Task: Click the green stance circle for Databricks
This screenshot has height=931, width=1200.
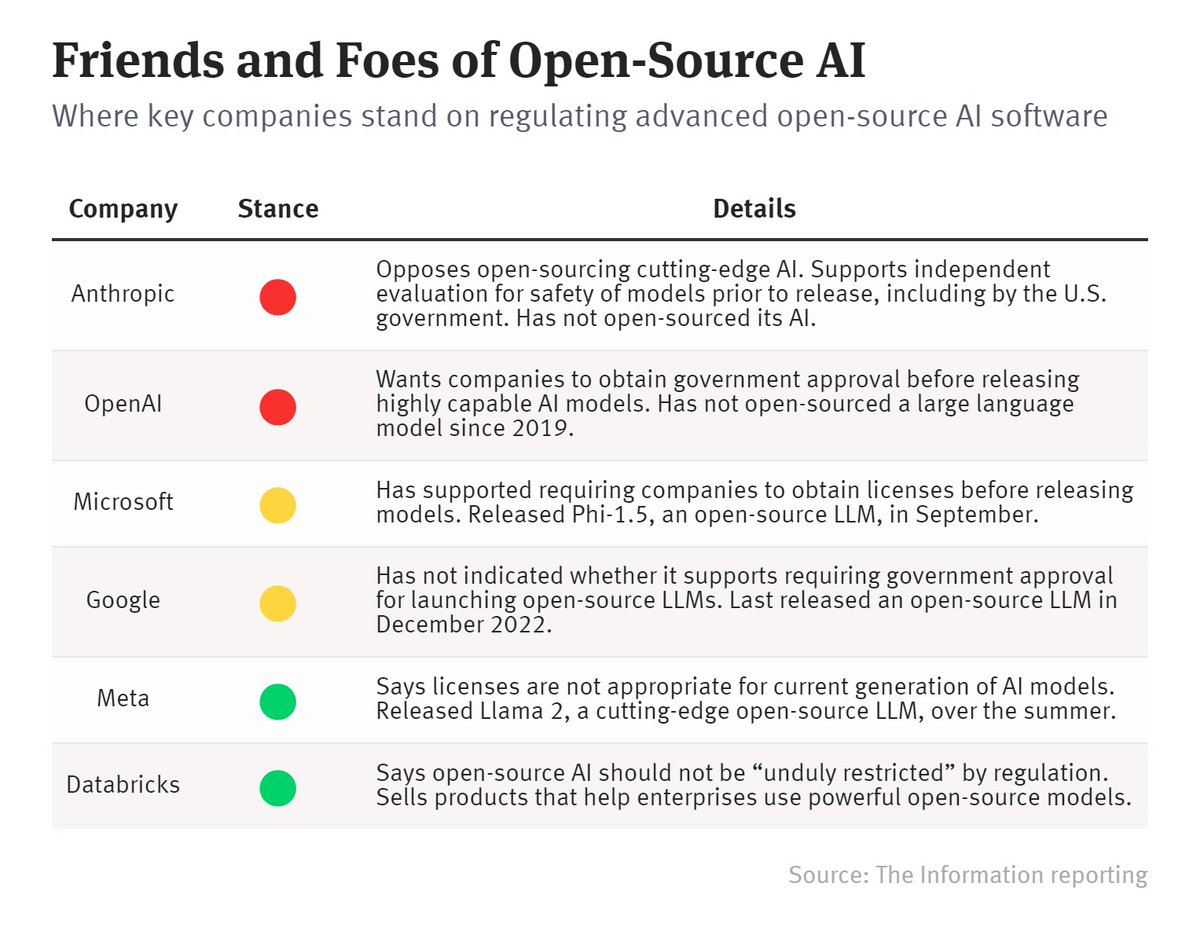Action: coord(278,788)
